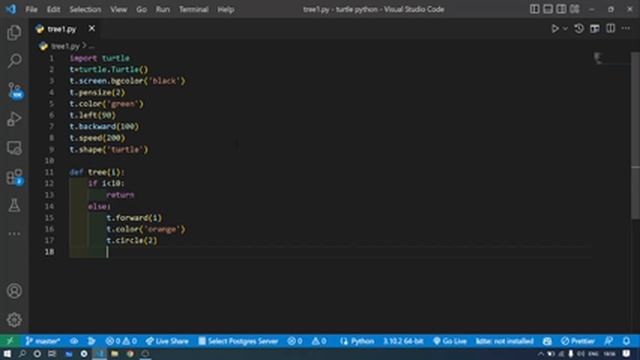Open the Source Control view
The image size is (640, 360).
click(x=15, y=90)
